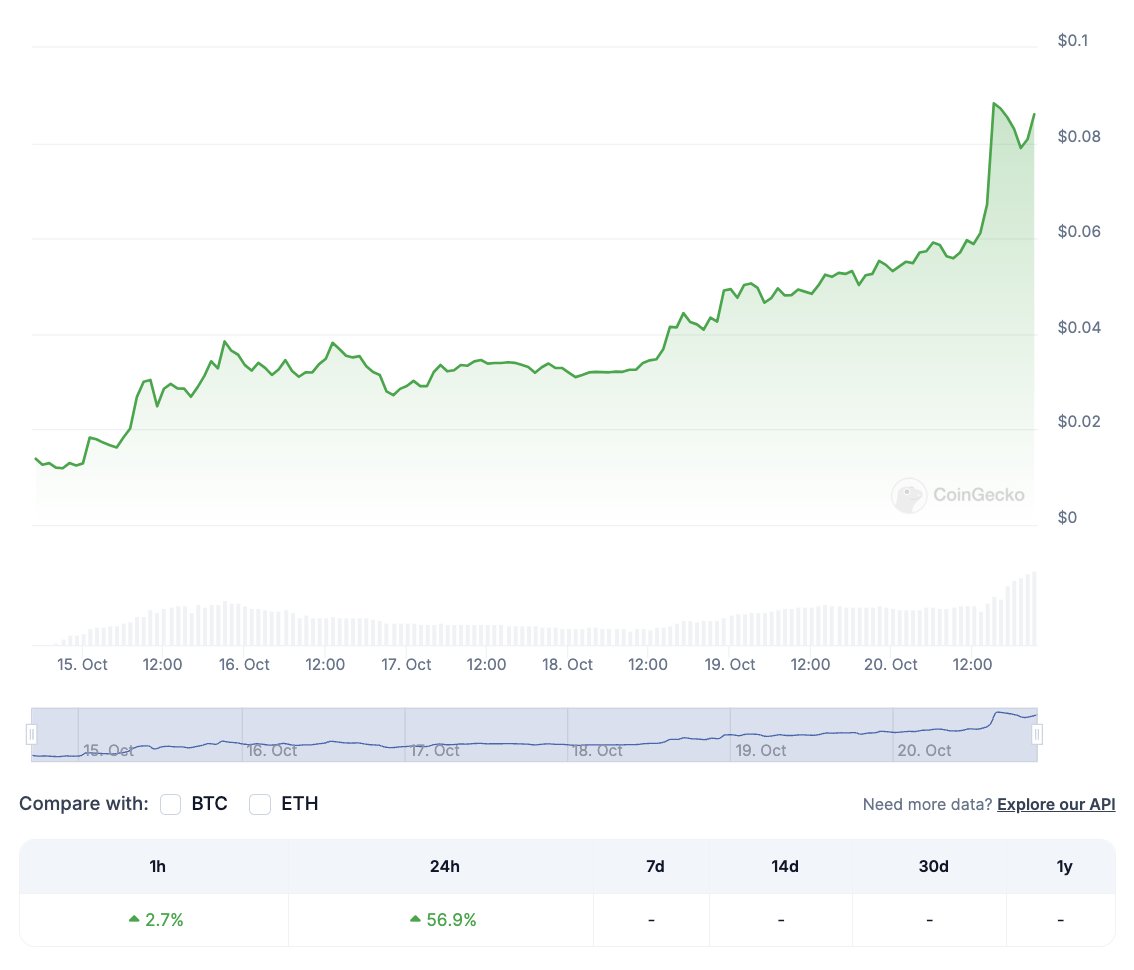
Task: Click the left range selector handle
Action: click(33, 733)
